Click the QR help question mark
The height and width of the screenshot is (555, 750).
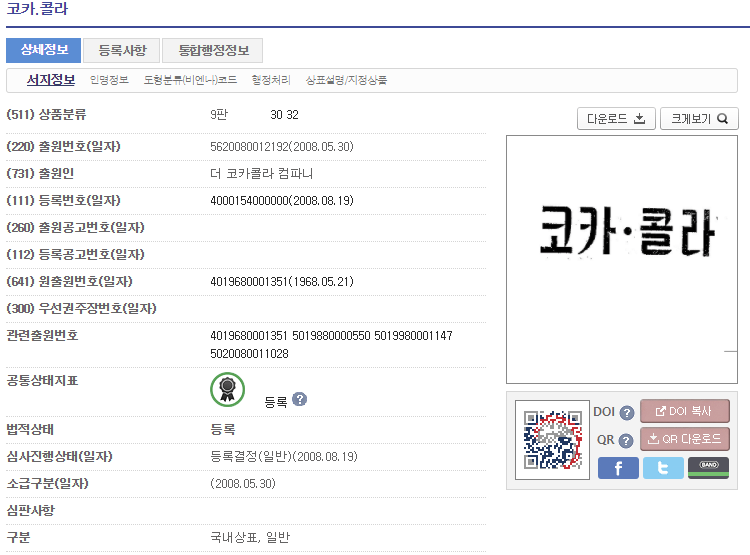point(627,440)
